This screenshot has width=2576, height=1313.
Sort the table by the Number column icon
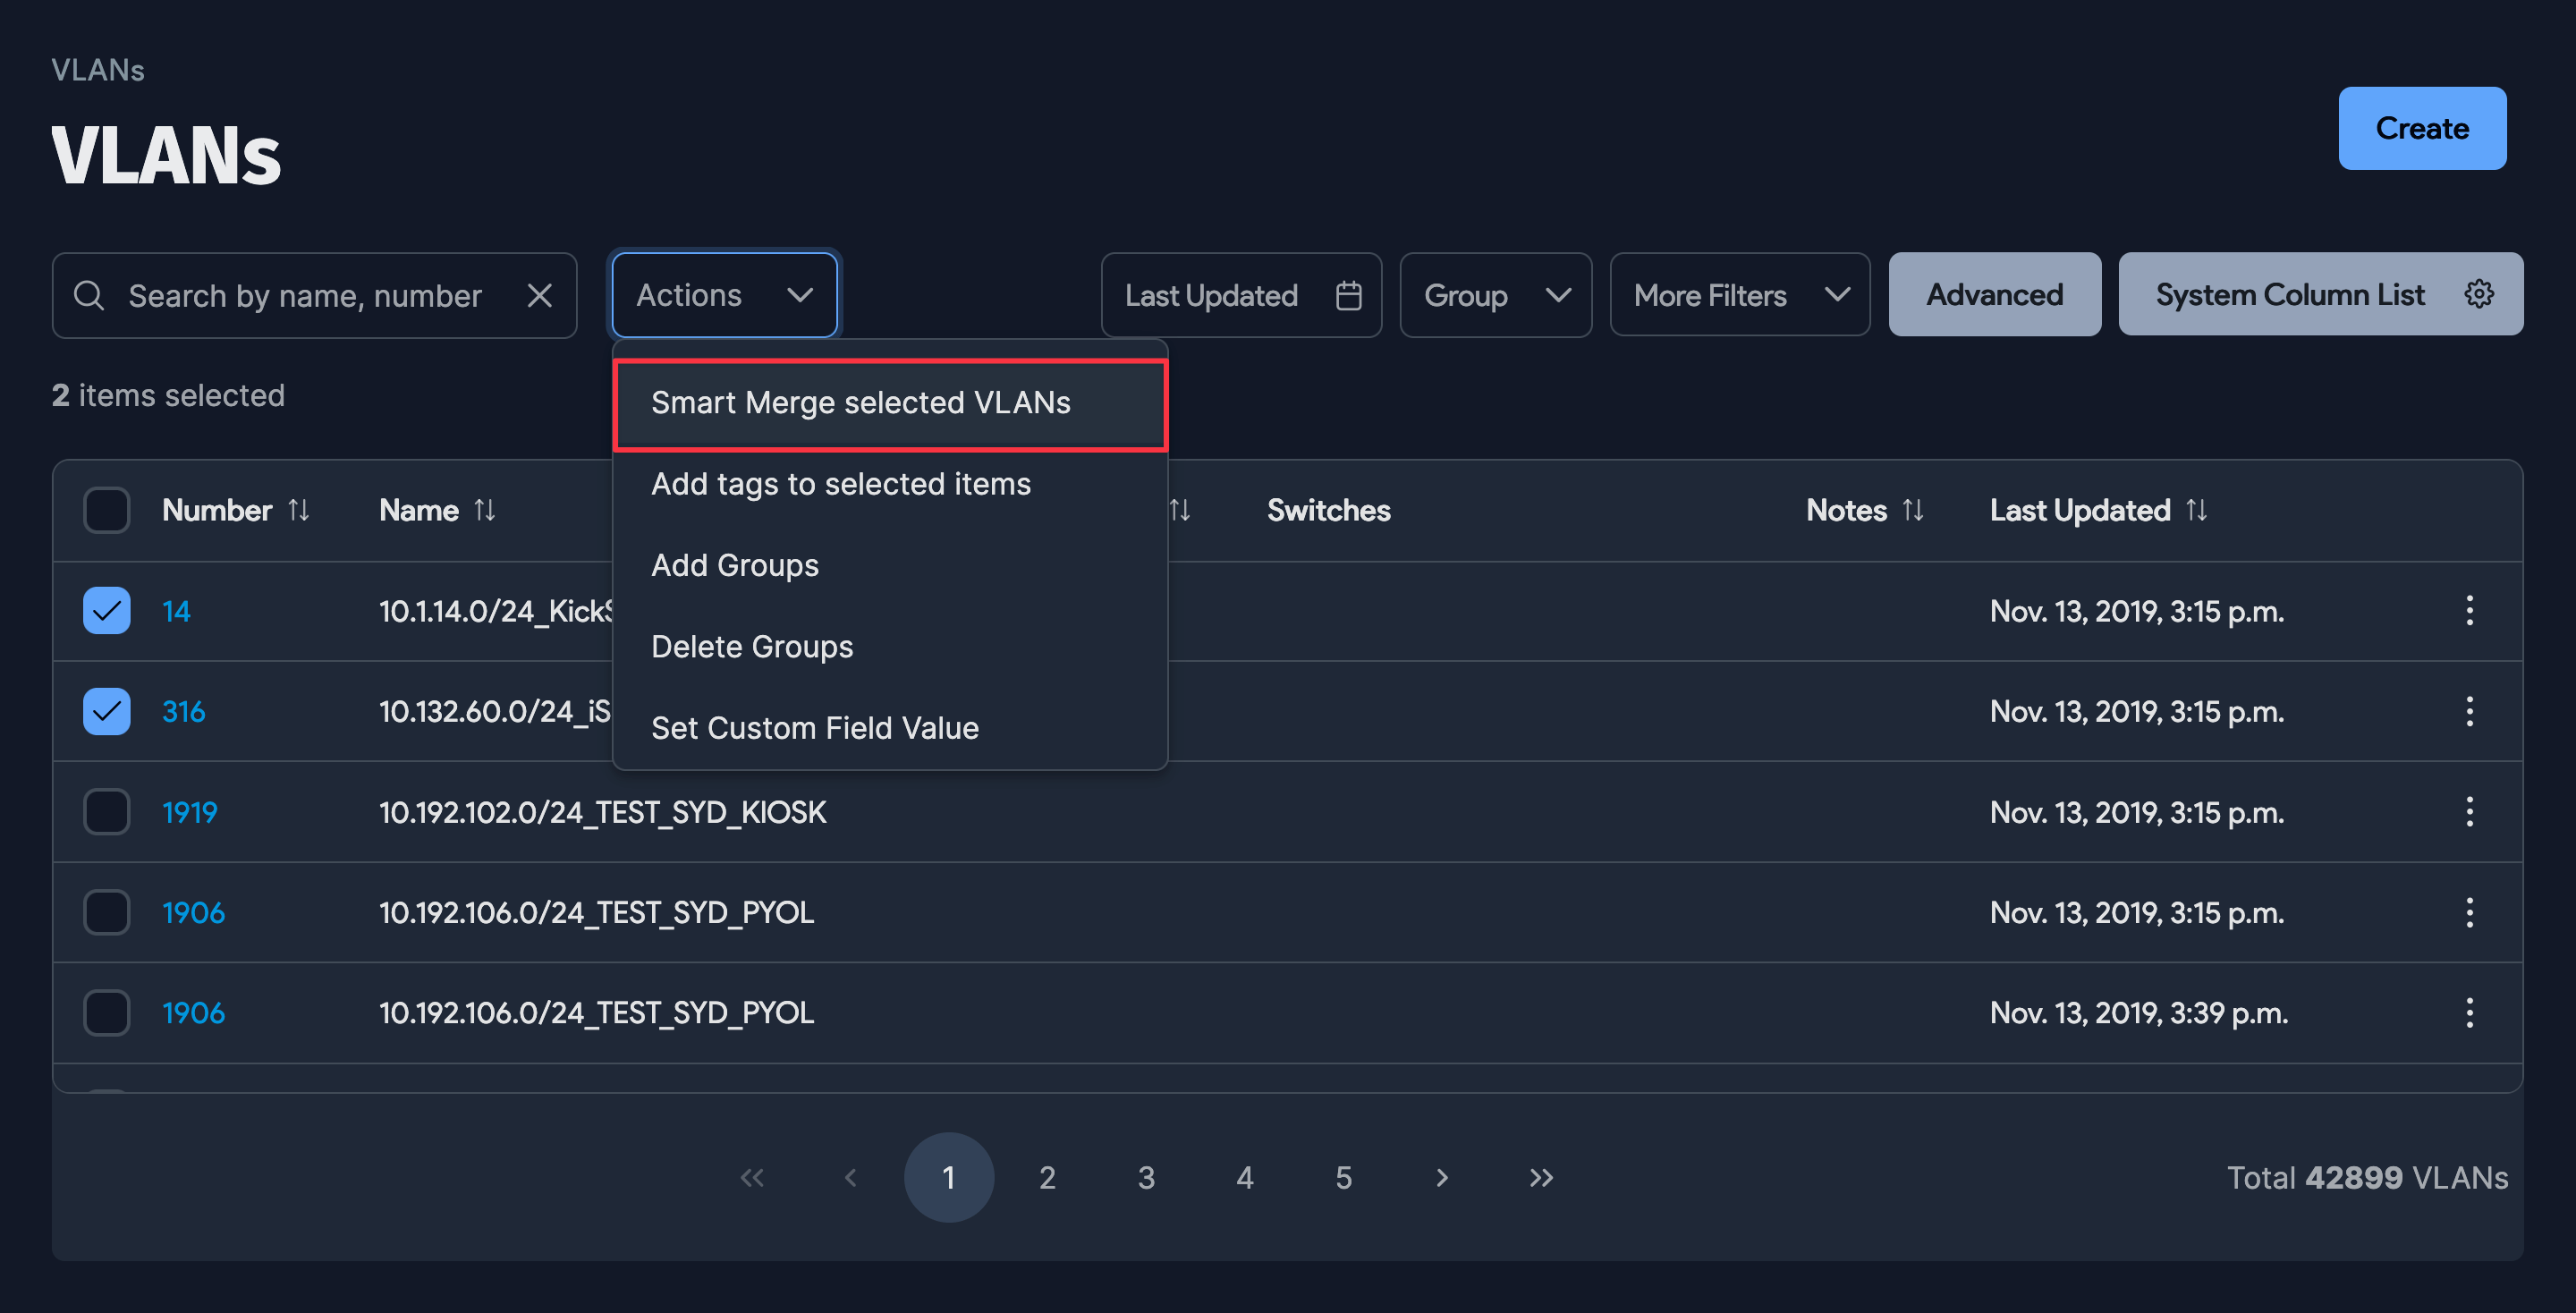pos(300,510)
